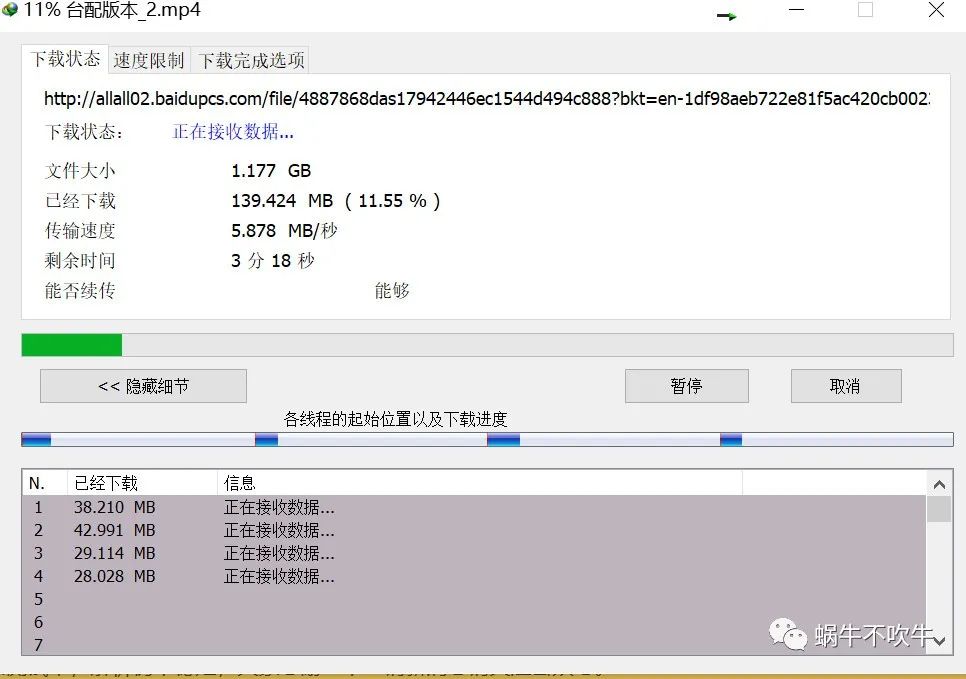Click the IDM application icon in title bar

pyautogui.click(x=10, y=10)
